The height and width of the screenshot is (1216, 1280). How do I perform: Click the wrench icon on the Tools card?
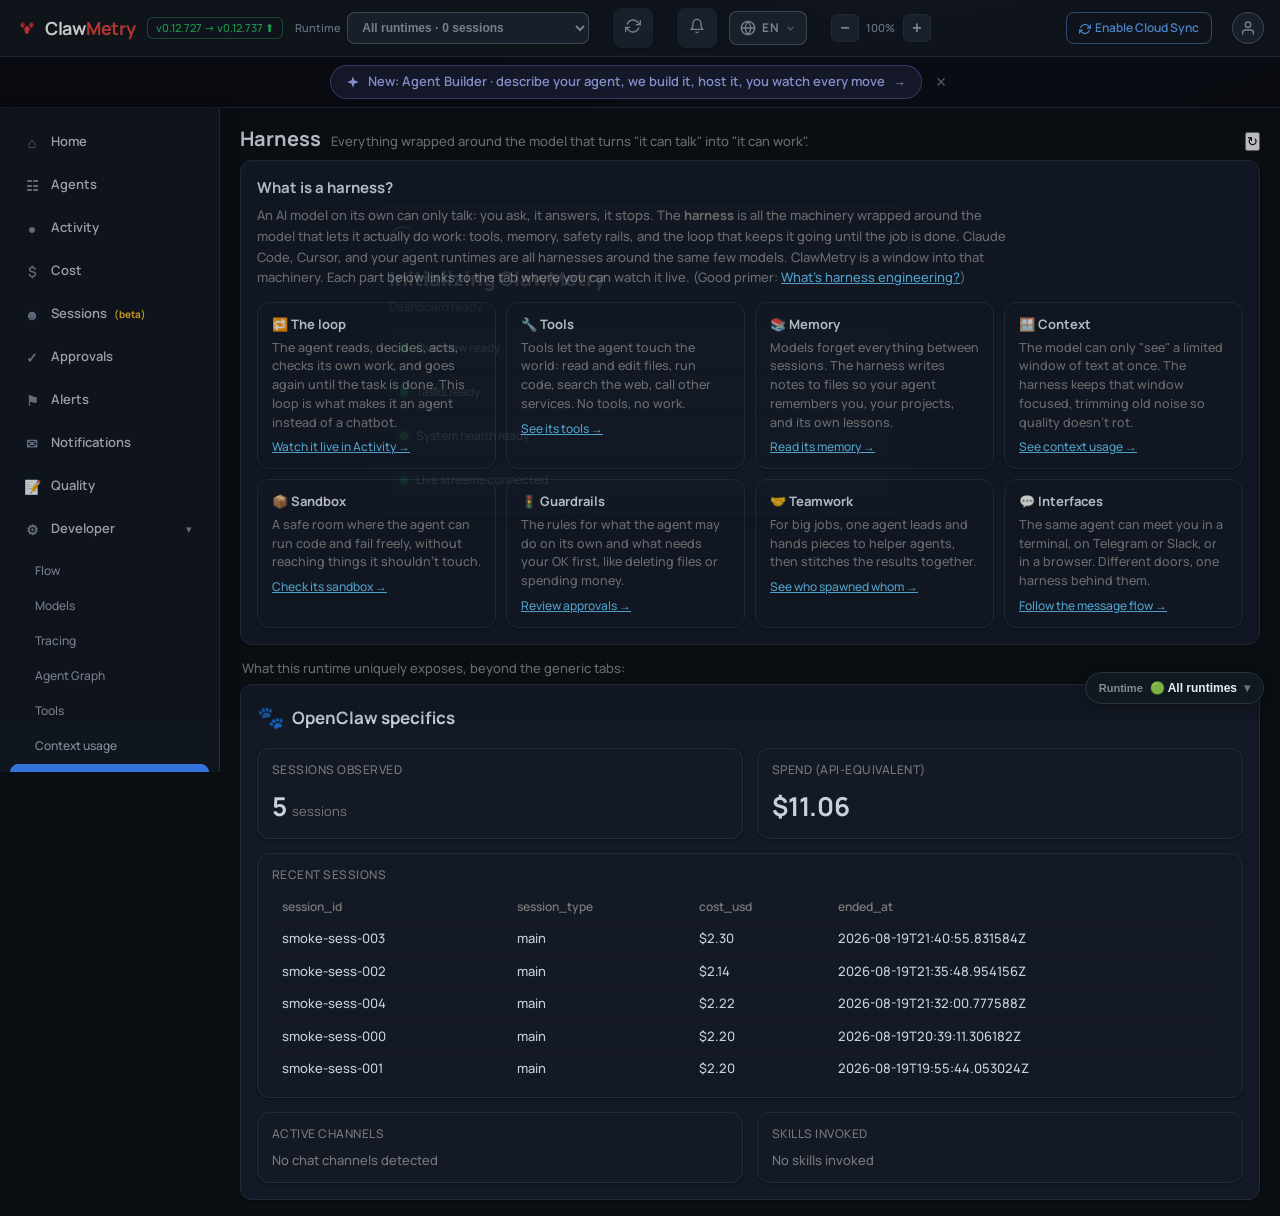[529, 325]
